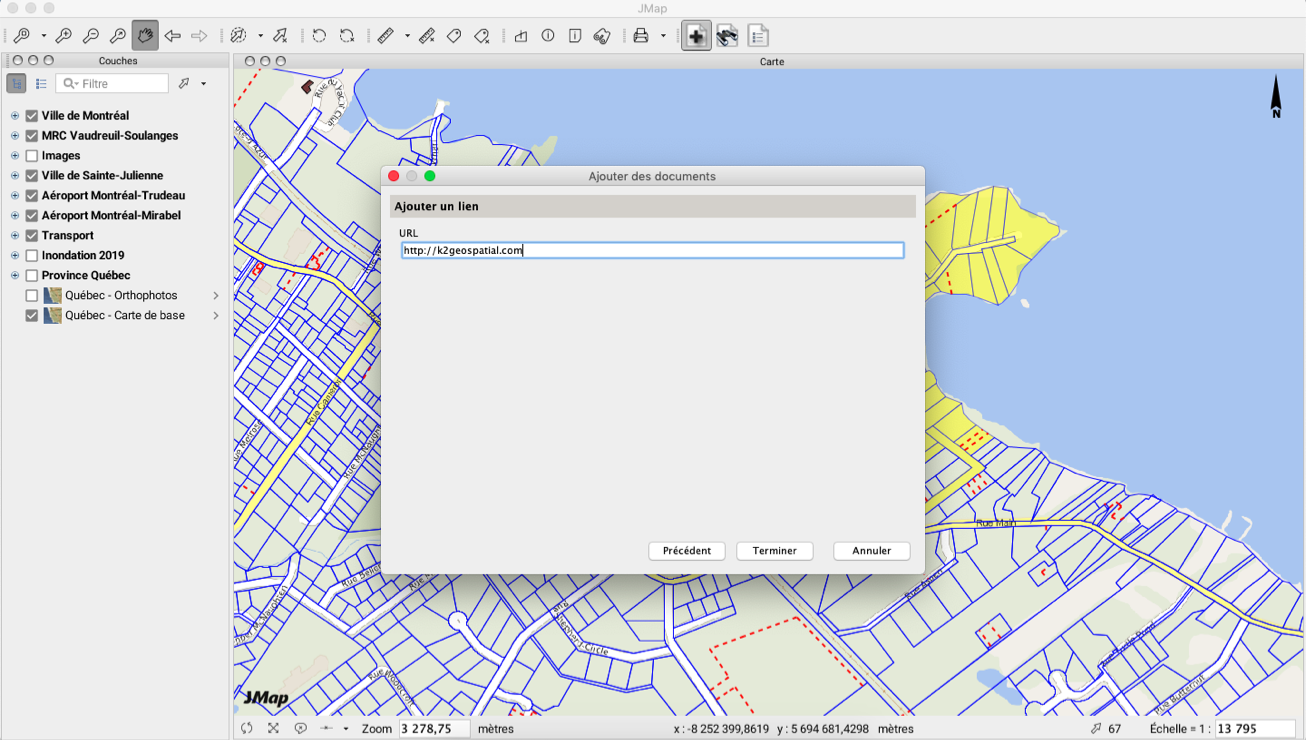Open the print dropdown arrow
The image size is (1306, 740).
663,37
